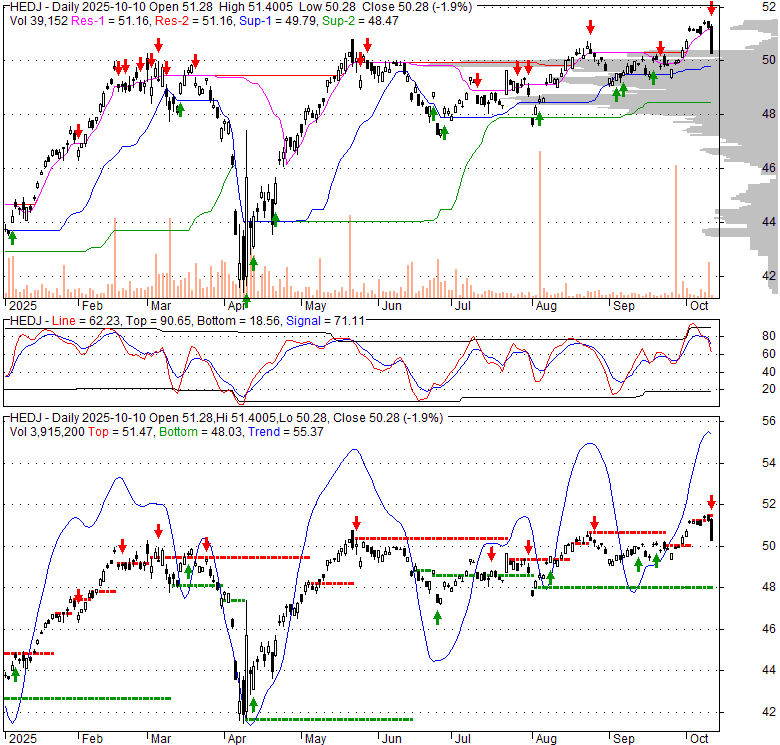Click the blue 'Signal = 71.11' oscillator label
780x745 pixels.
325,321
